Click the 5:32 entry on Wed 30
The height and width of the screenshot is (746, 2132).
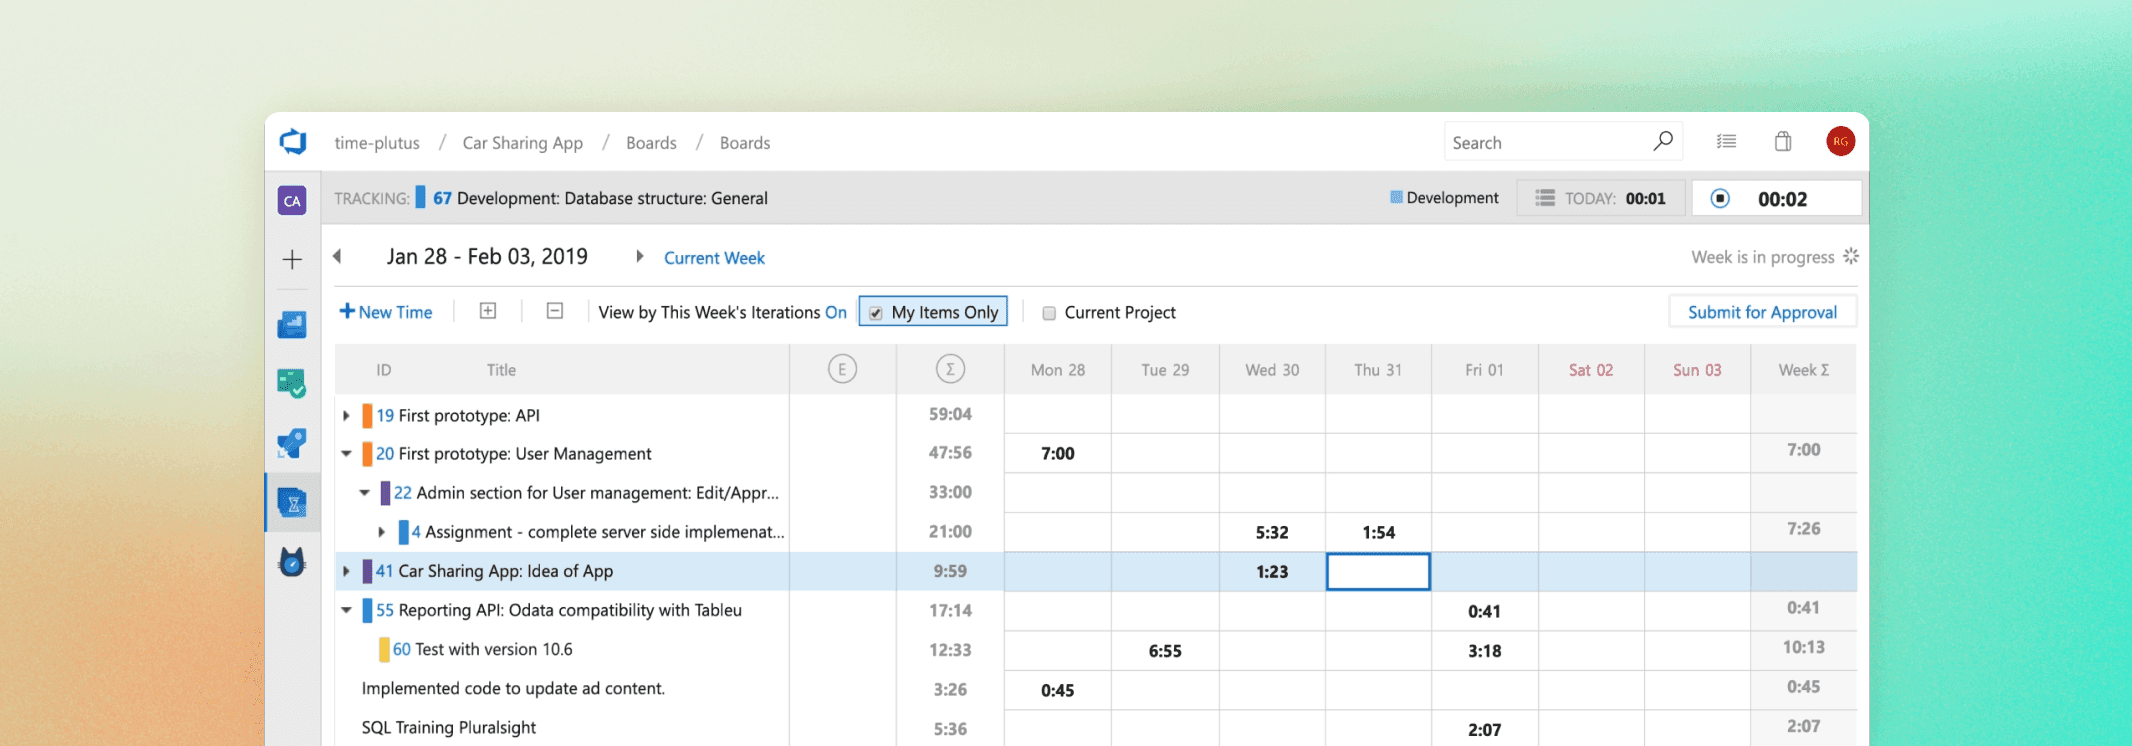coord(1272,533)
